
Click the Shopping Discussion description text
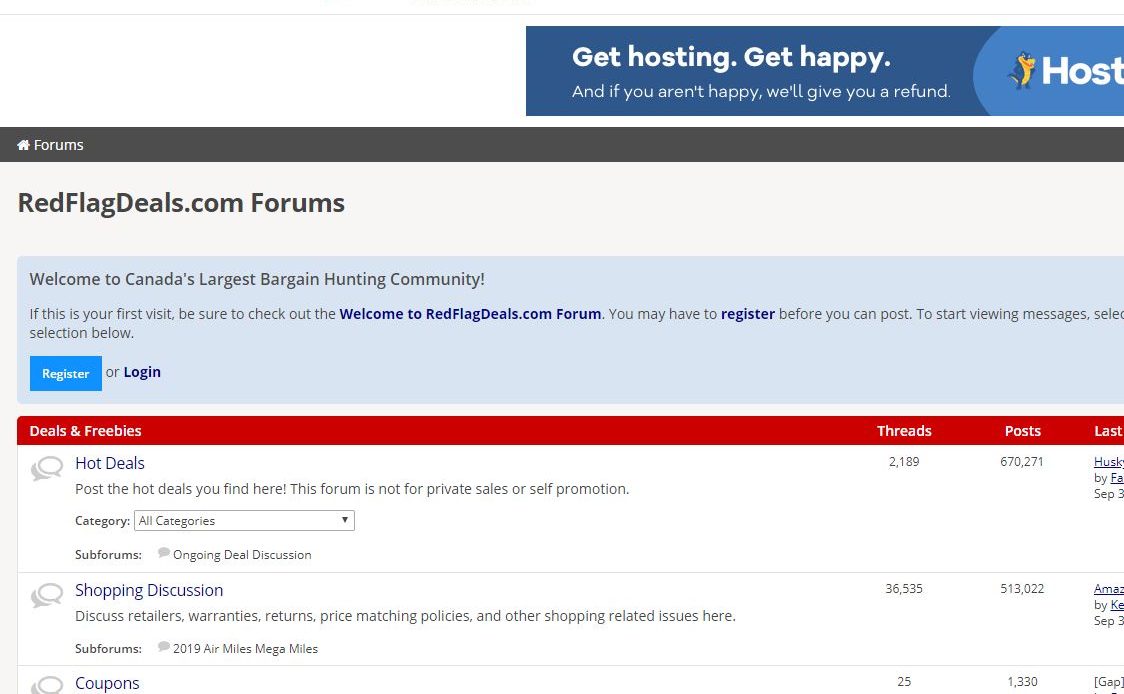405,616
